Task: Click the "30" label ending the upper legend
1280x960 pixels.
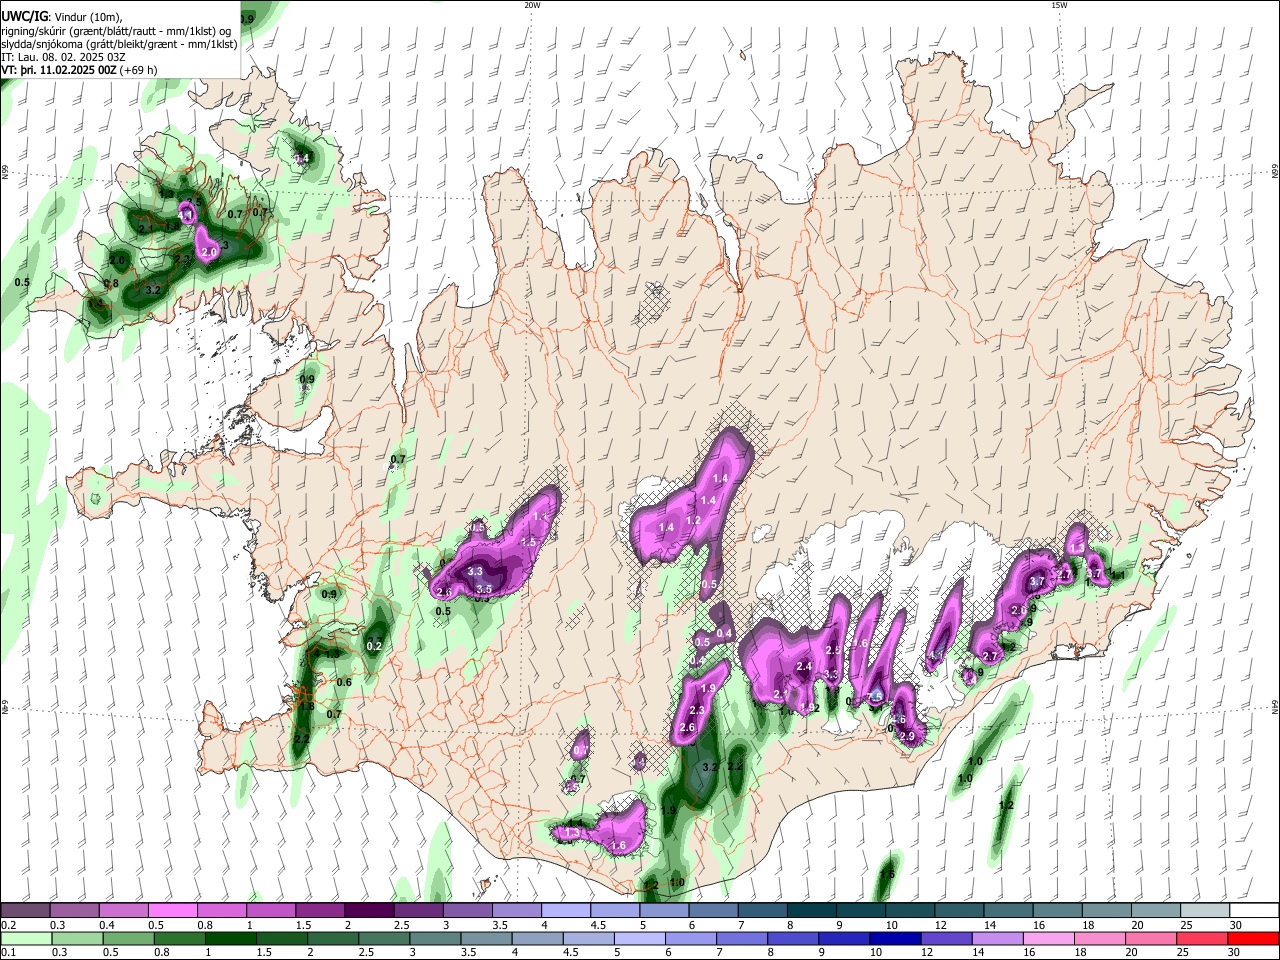Action: [x=1235, y=926]
